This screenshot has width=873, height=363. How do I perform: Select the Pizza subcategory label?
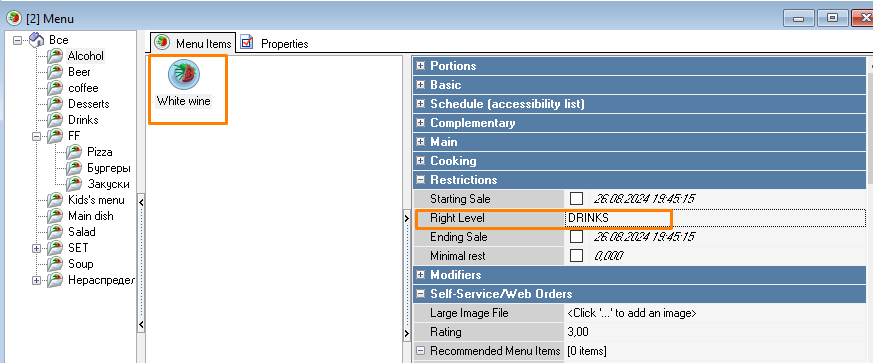tap(100, 152)
